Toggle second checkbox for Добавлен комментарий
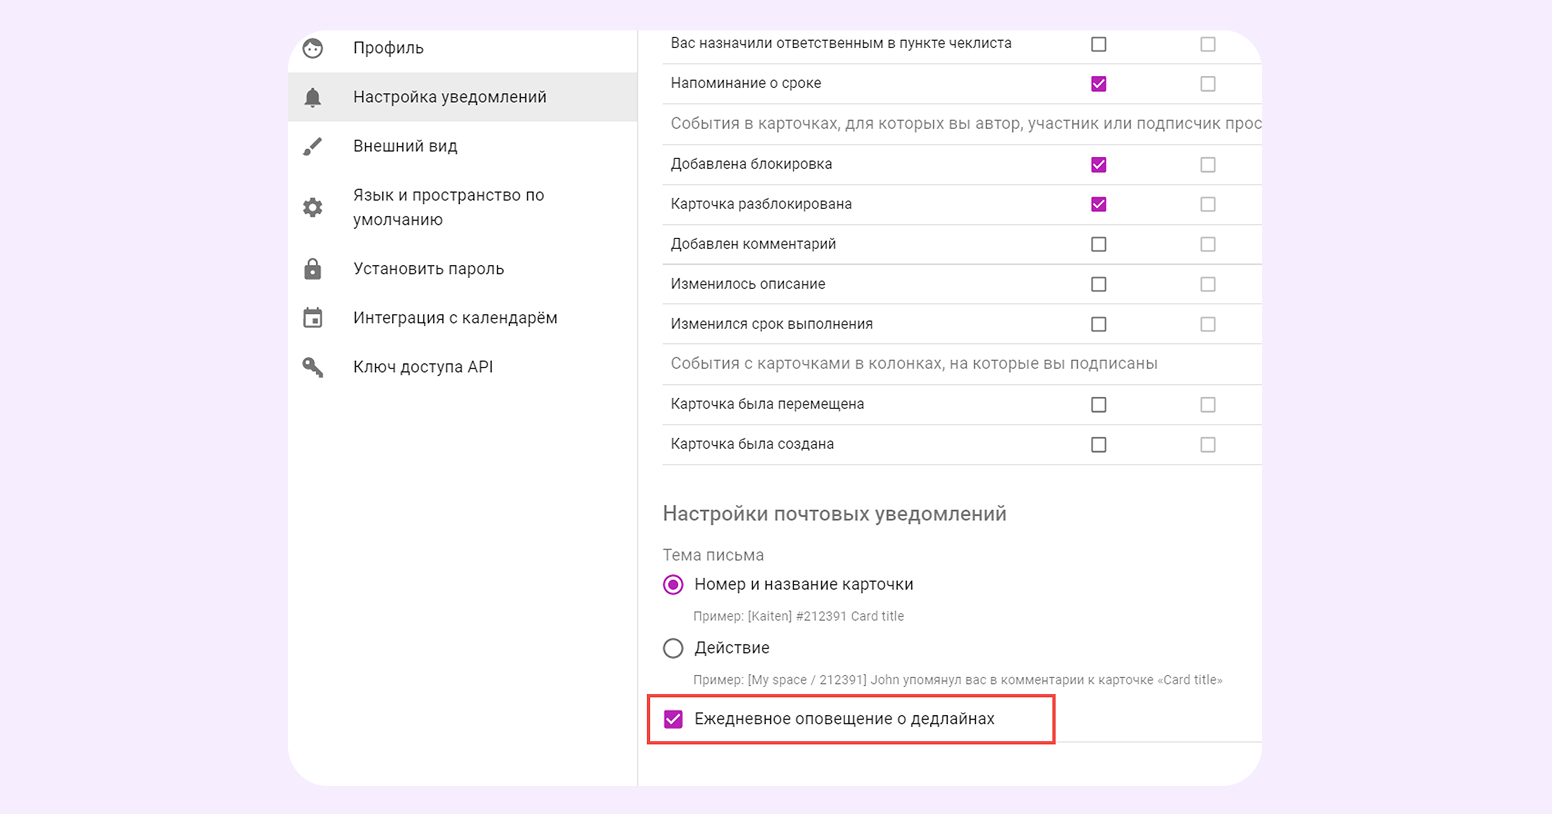The width and height of the screenshot is (1552, 814). (x=1208, y=244)
